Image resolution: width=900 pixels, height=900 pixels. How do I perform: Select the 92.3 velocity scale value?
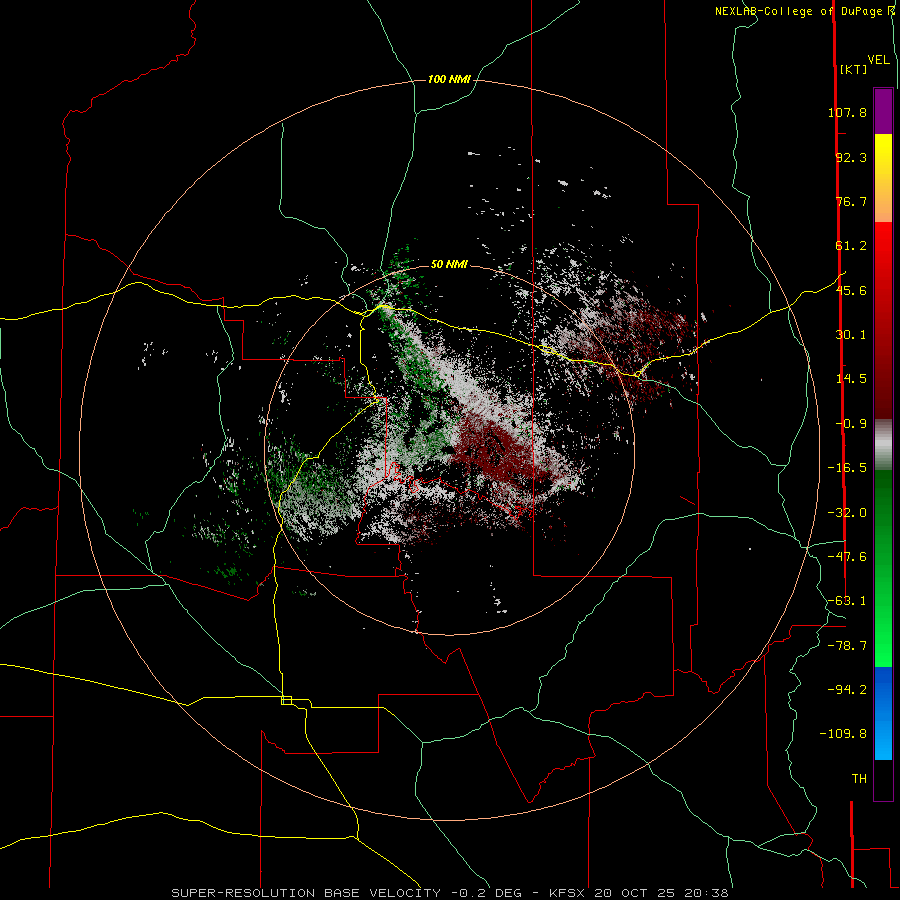[x=851, y=157]
